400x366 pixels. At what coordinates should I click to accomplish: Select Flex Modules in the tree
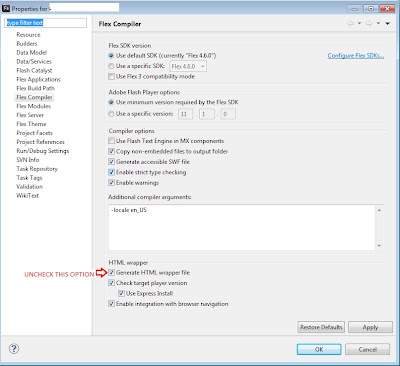[x=34, y=106]
